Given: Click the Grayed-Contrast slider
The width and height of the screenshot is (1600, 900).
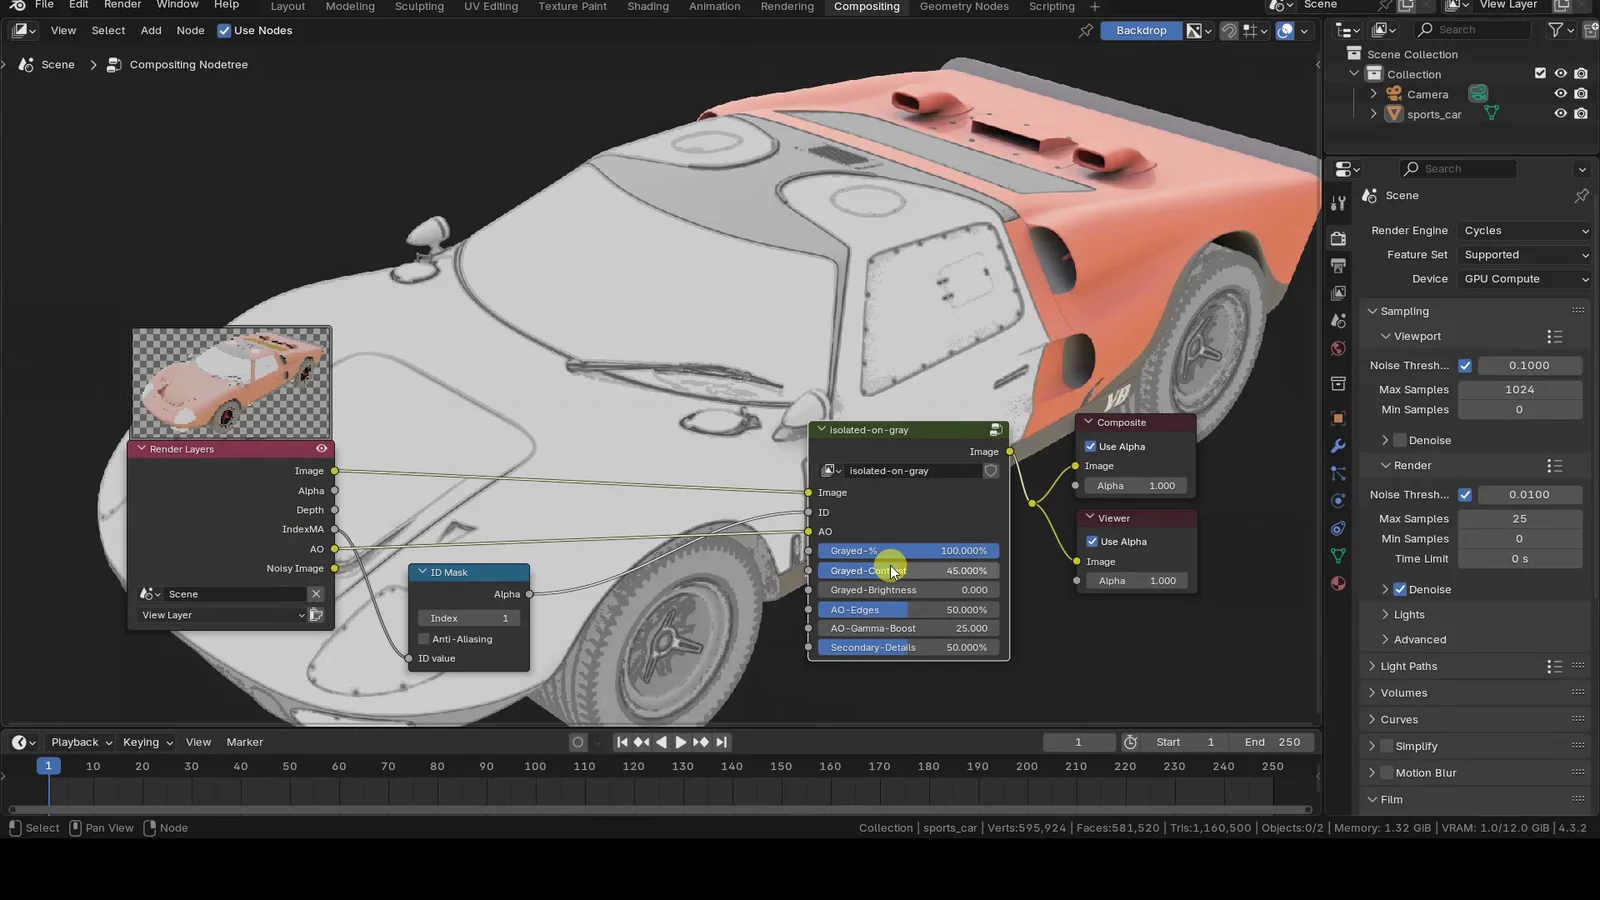Looking at the screenshot, I should pos(908,571).
